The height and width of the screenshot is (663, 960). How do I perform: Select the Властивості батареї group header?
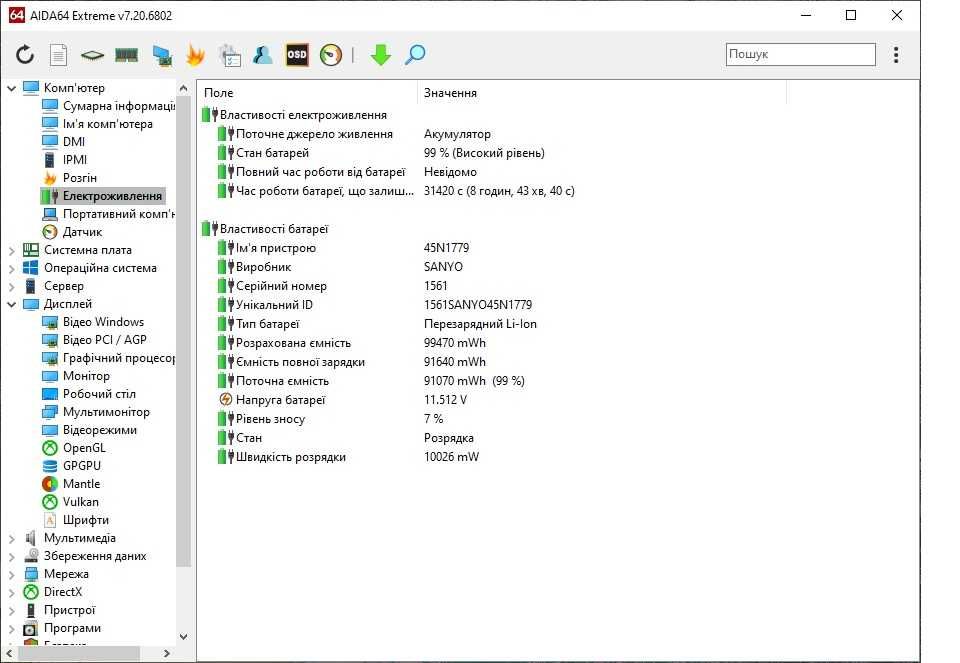265,229
